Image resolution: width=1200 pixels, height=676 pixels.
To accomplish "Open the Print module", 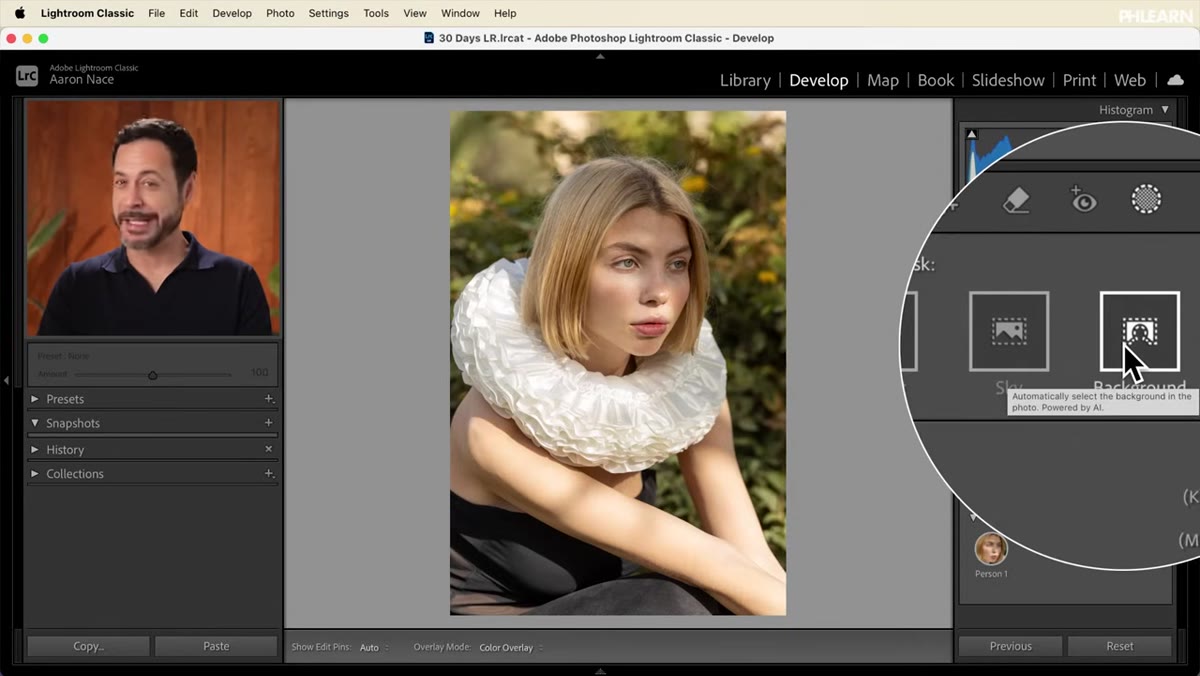I will [x=1079, y=80].
